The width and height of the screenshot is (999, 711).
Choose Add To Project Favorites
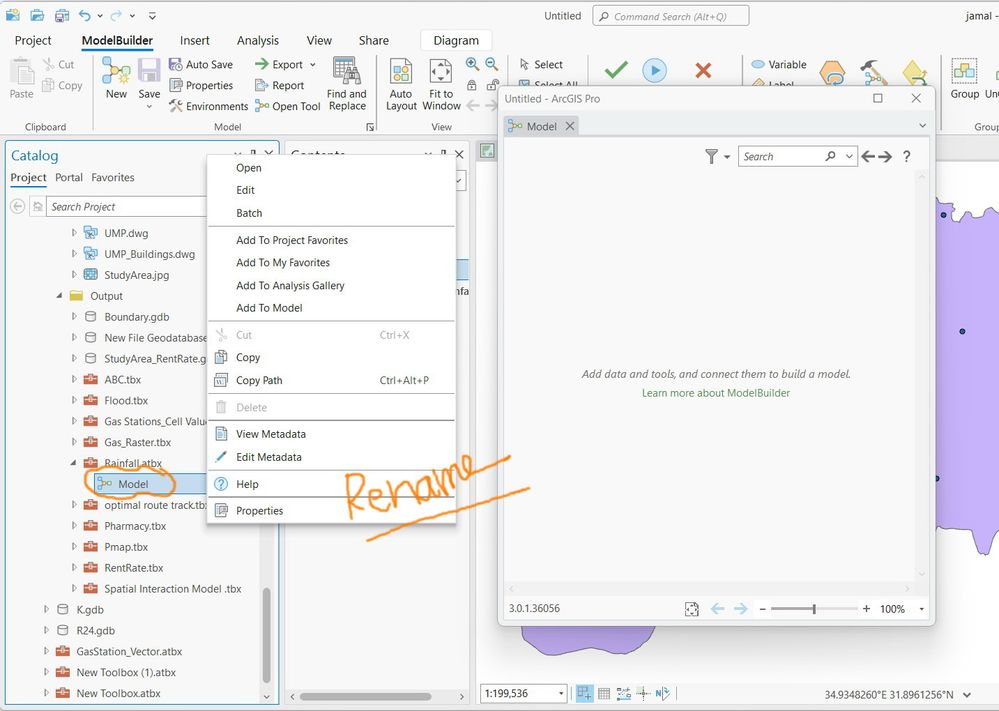pos(331,240)
